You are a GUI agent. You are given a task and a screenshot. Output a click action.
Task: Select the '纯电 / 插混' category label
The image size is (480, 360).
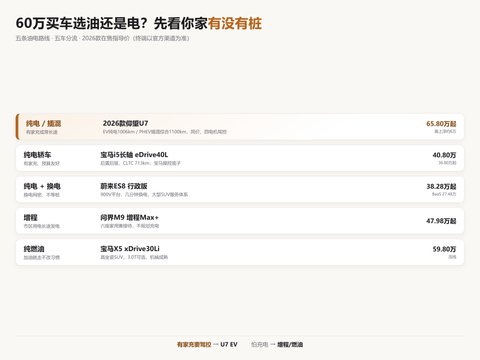pos(43,124)
